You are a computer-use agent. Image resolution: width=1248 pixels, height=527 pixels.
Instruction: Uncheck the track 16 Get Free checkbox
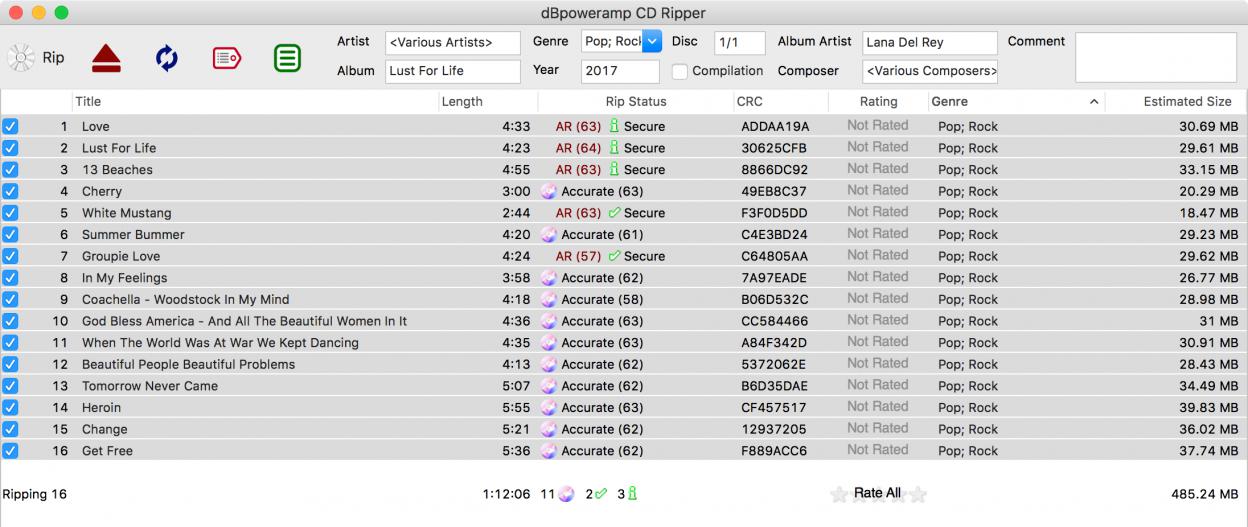[x=10, y=451]
